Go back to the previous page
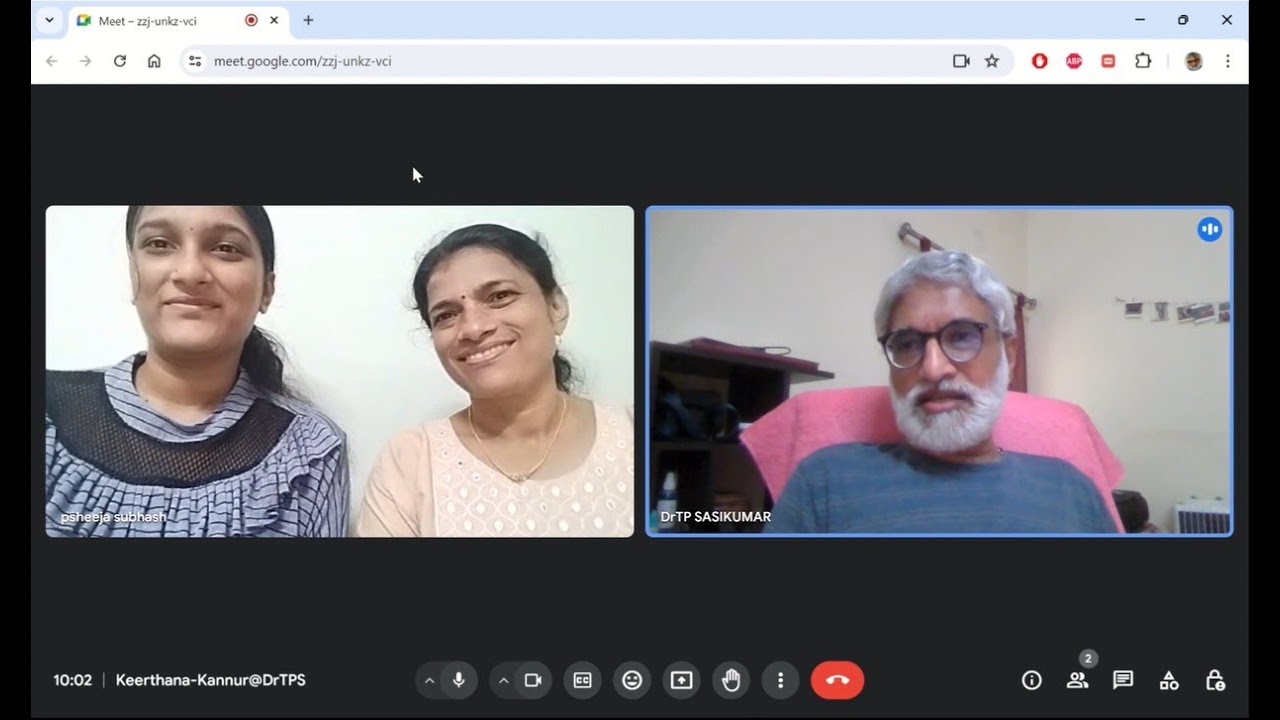The image size is (1280, 720). click(x=52, y=61)
